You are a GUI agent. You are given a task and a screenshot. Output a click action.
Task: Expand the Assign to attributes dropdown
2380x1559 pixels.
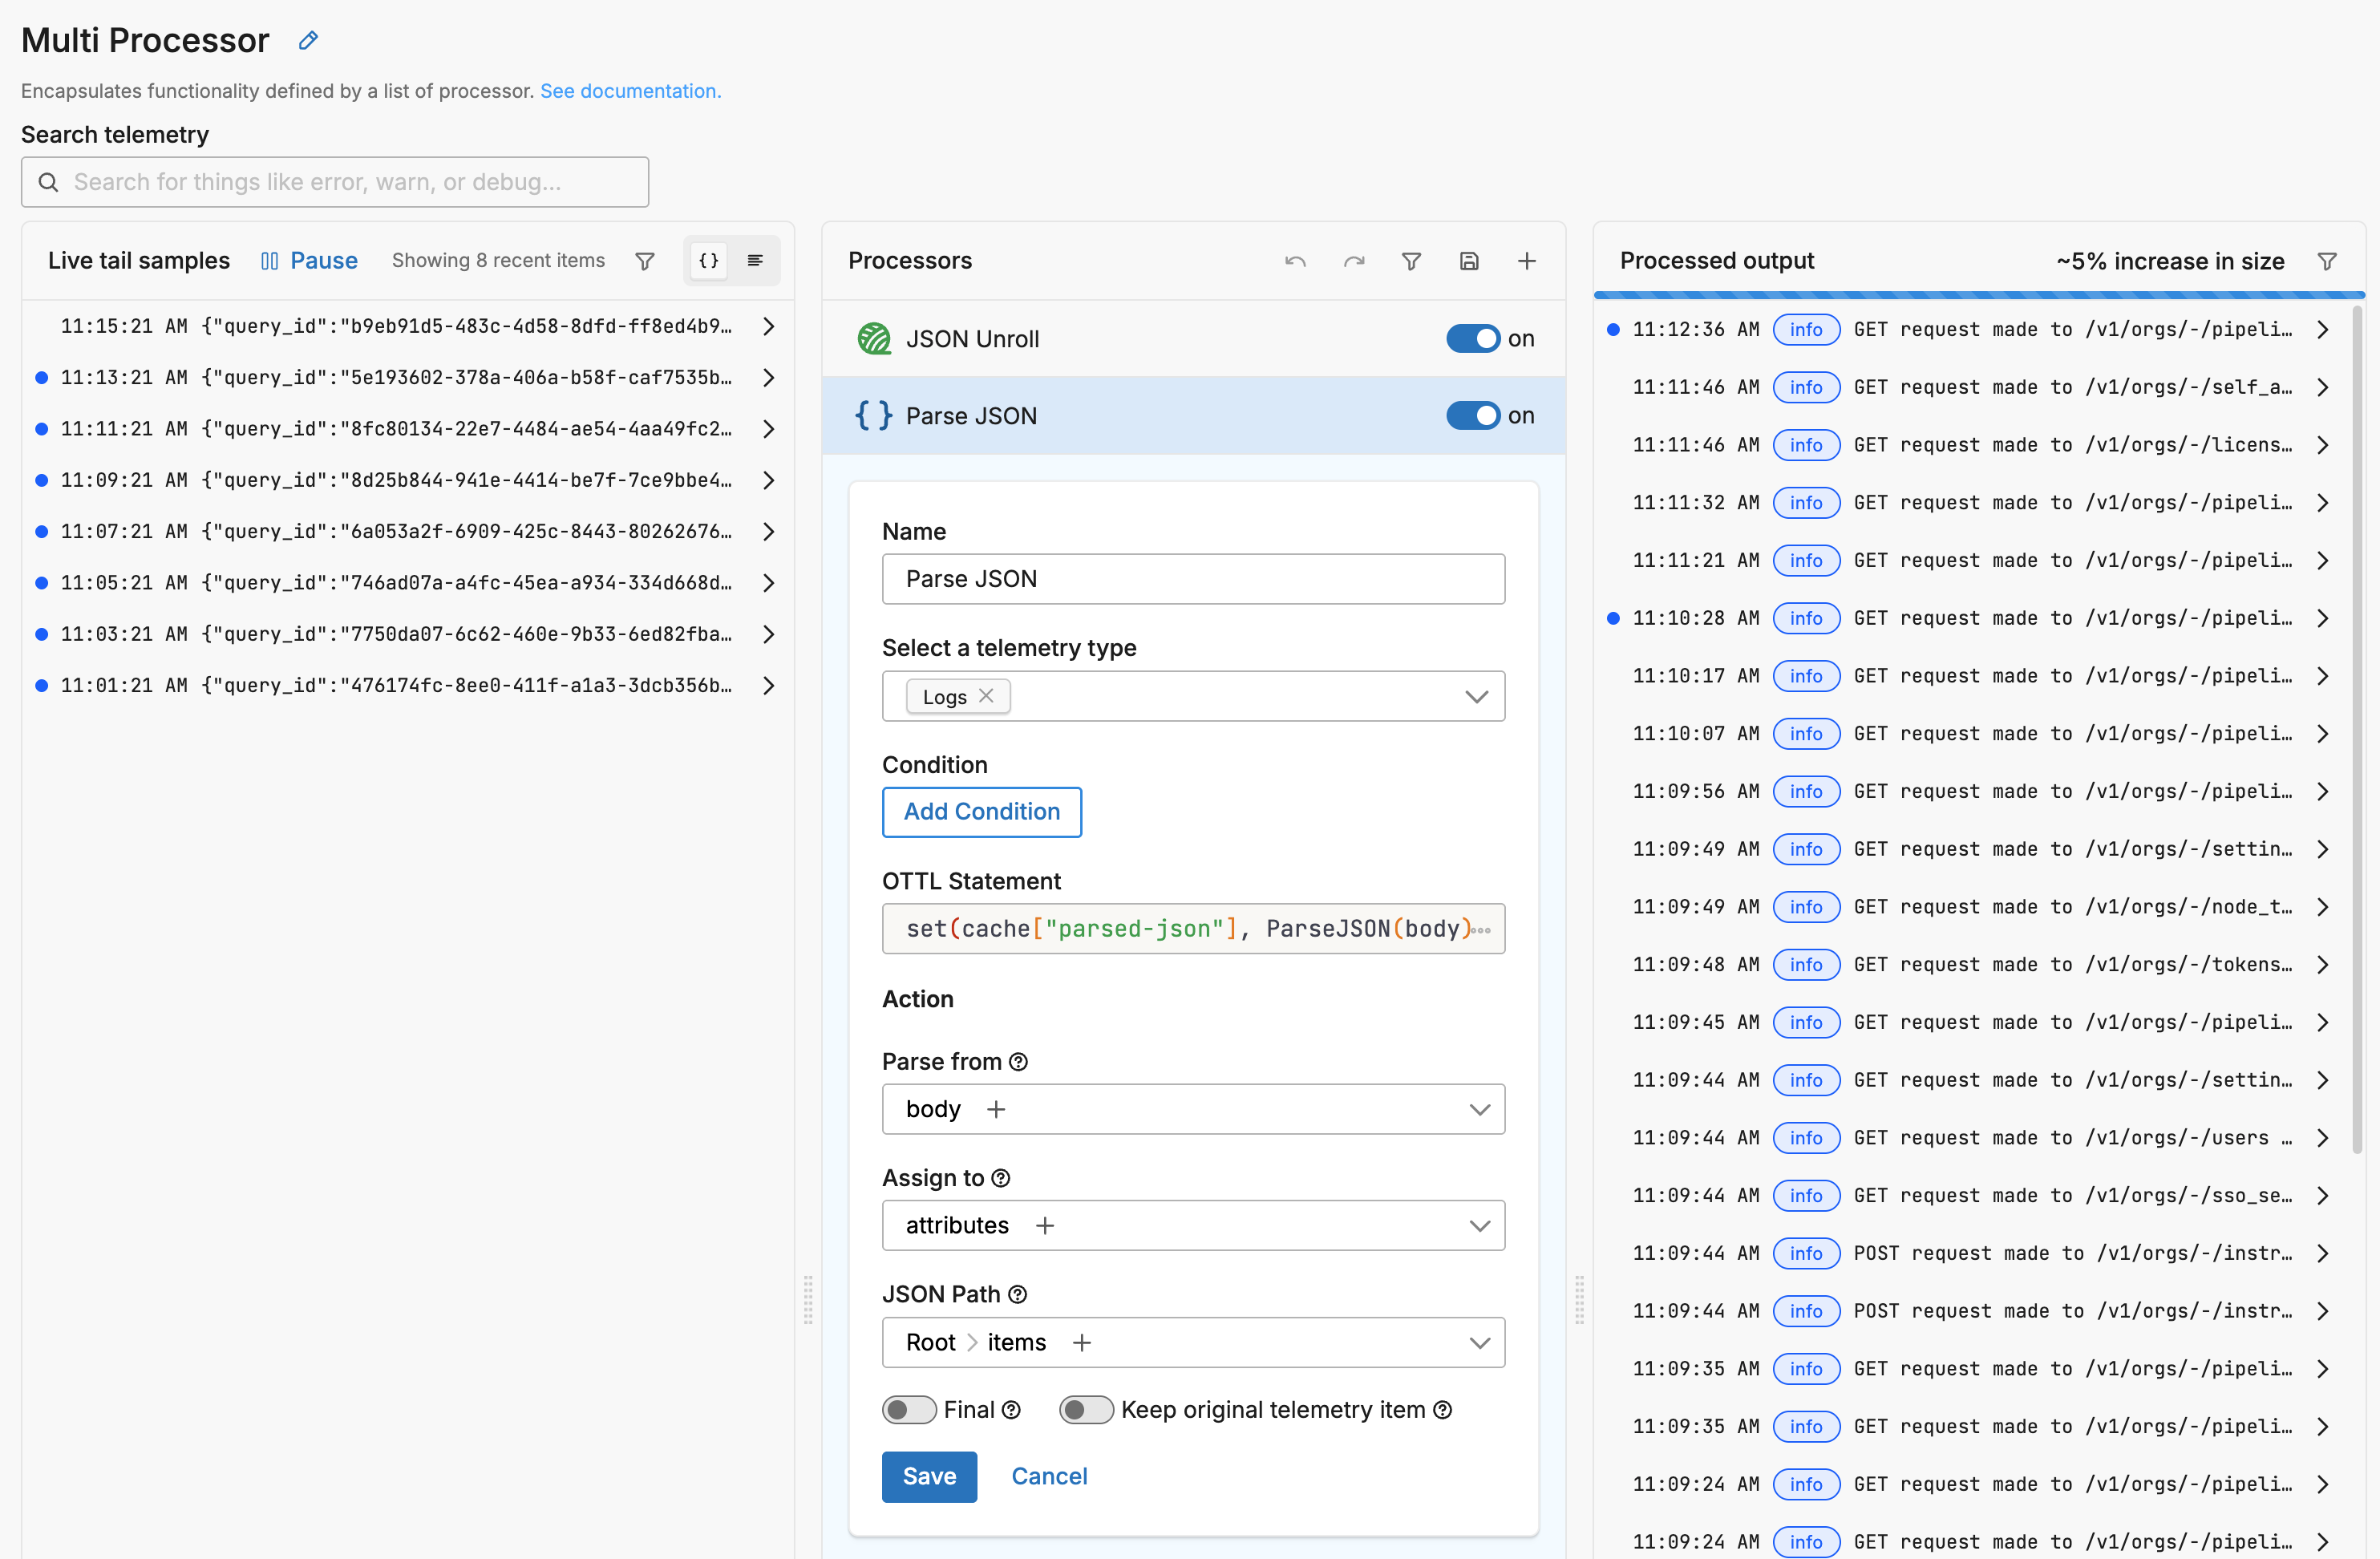tap(1479, 1225)
